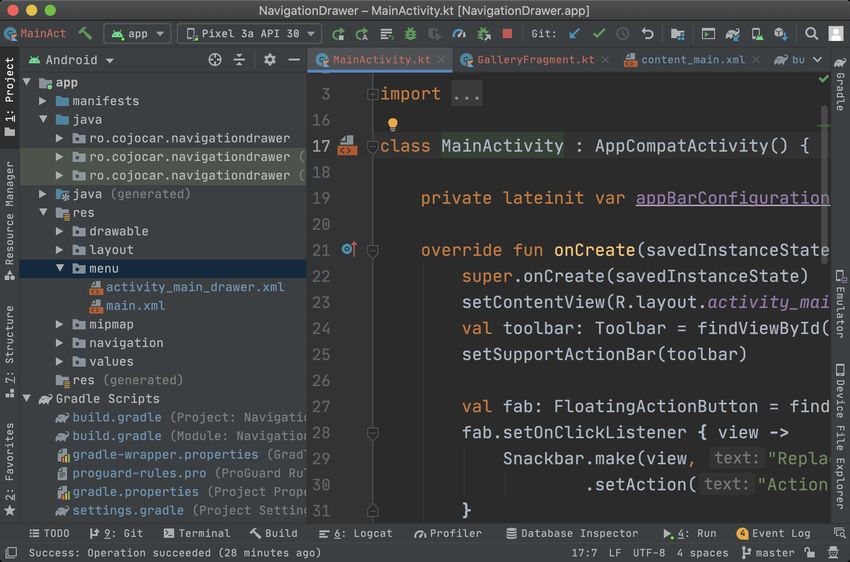Toggle the Favorites side panel
Screen dimensions: 850x562
click(x=9, y=468)
